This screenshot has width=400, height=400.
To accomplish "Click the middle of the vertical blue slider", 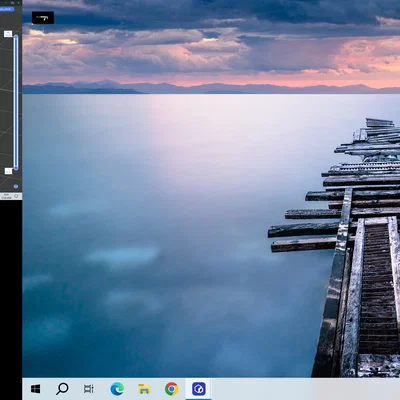I will coord(16,102).
